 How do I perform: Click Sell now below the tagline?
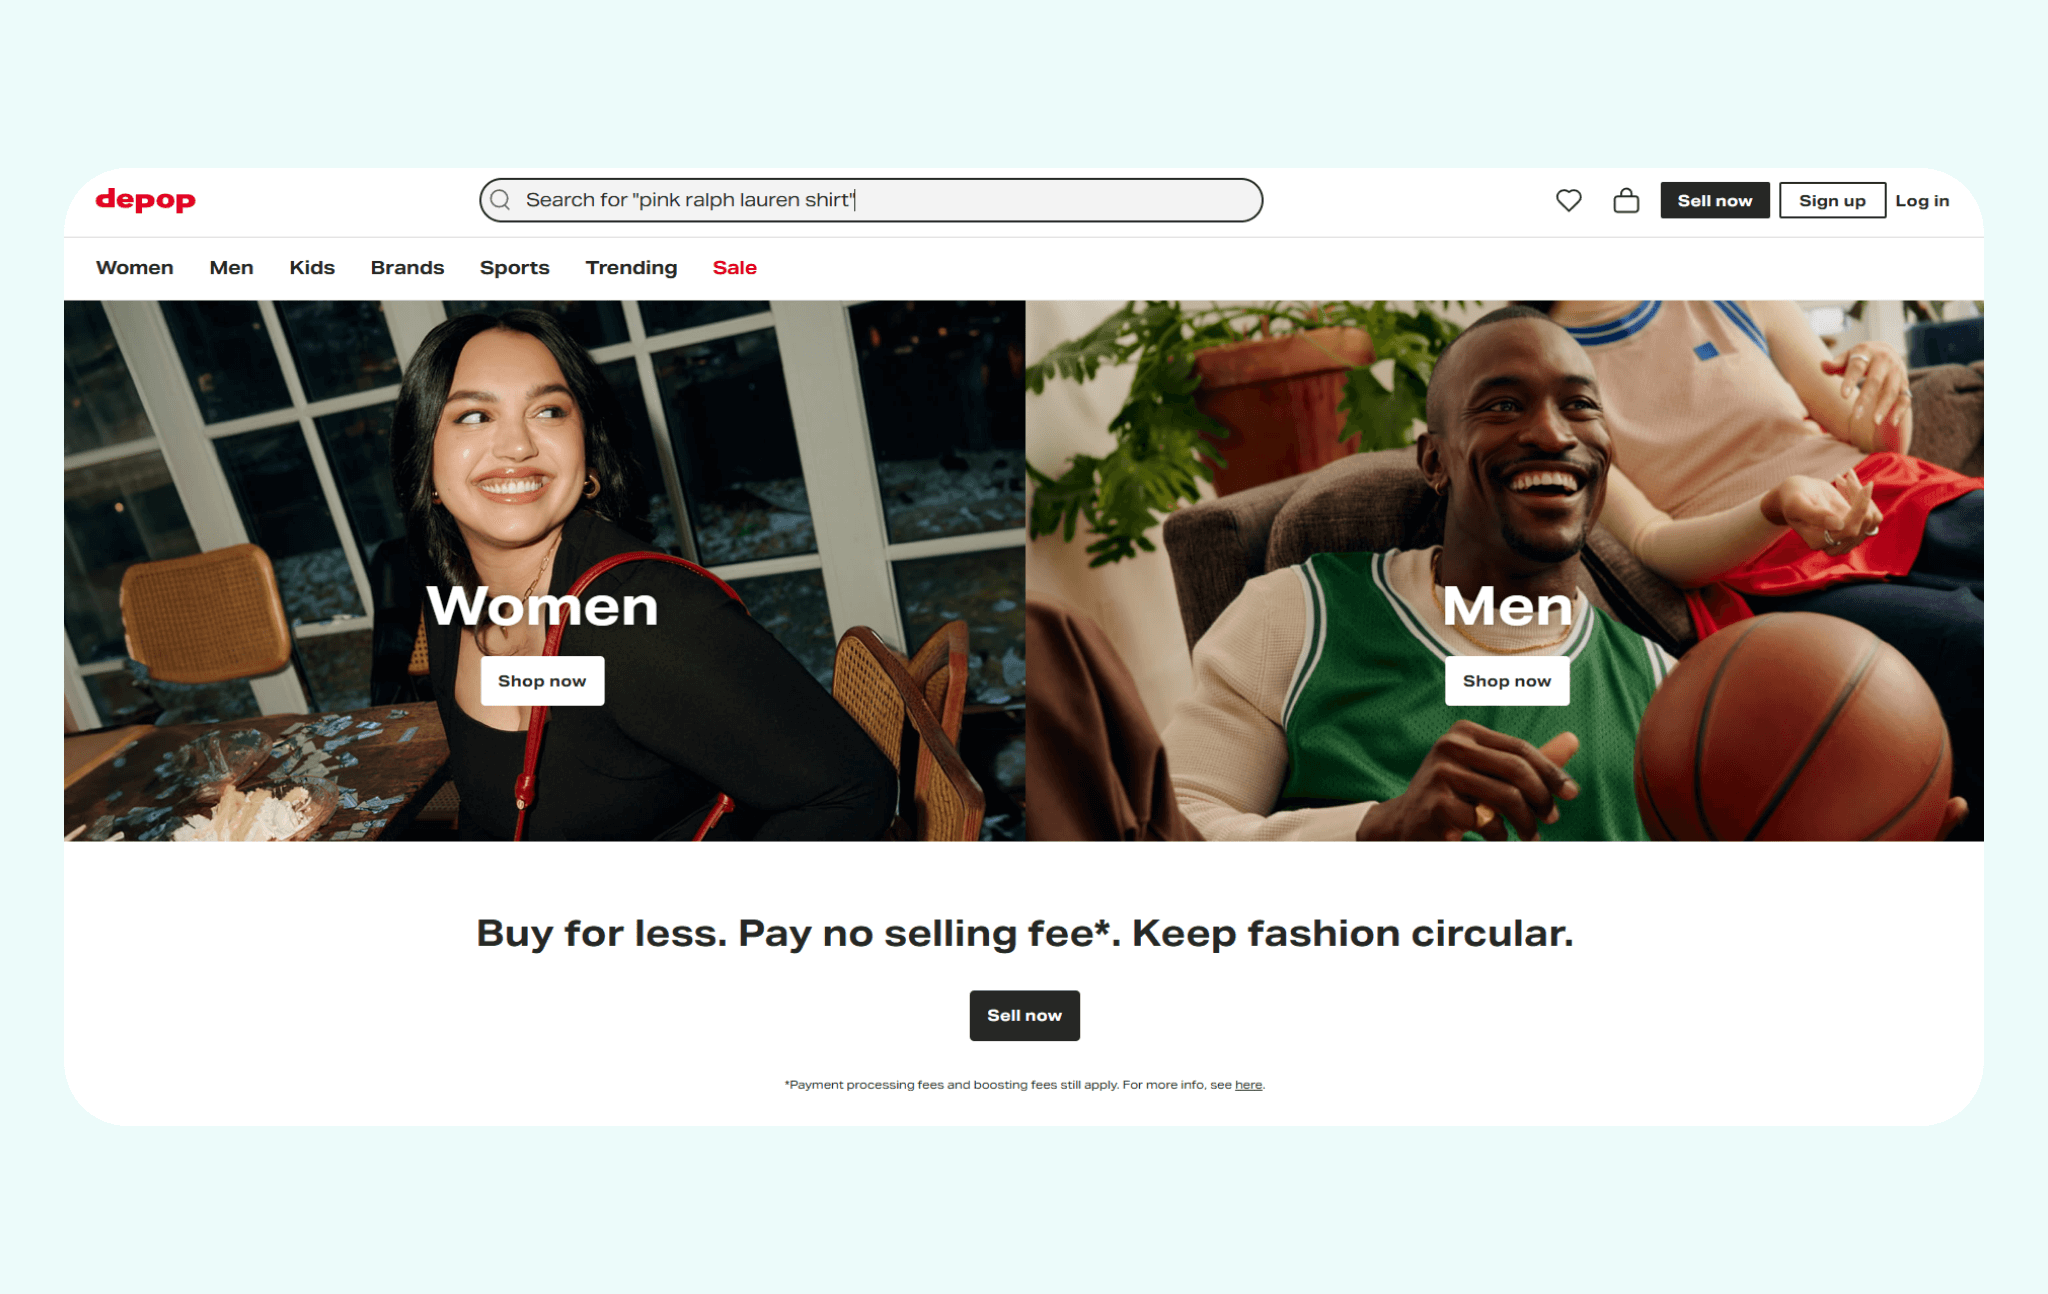(x=1024, y=1015)
